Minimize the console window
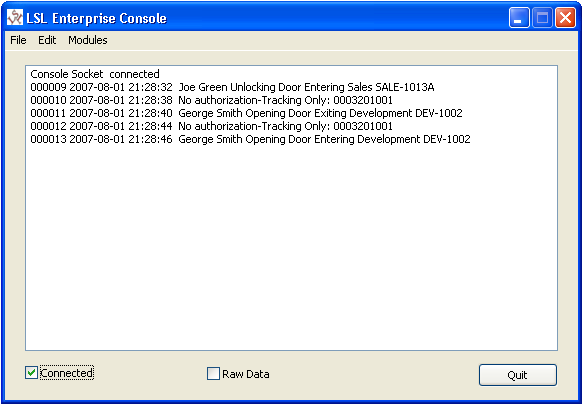Viewport: 584px width, 406px height. 519,18
